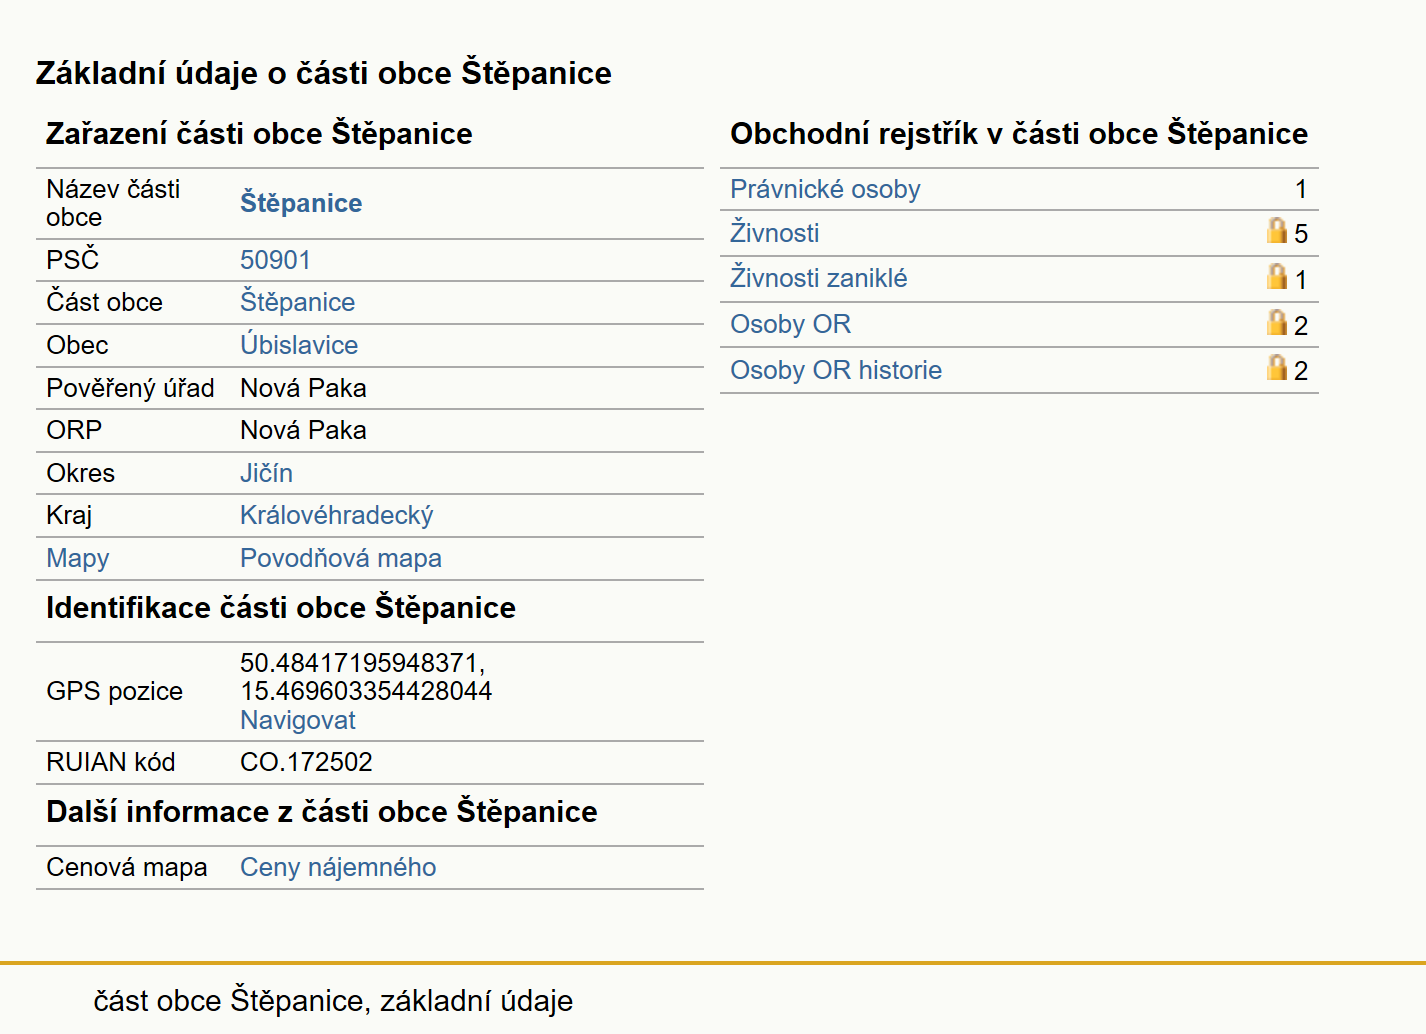Click the count 1 beside Právnické osoby
1426x1034 pixels.
1301,189
